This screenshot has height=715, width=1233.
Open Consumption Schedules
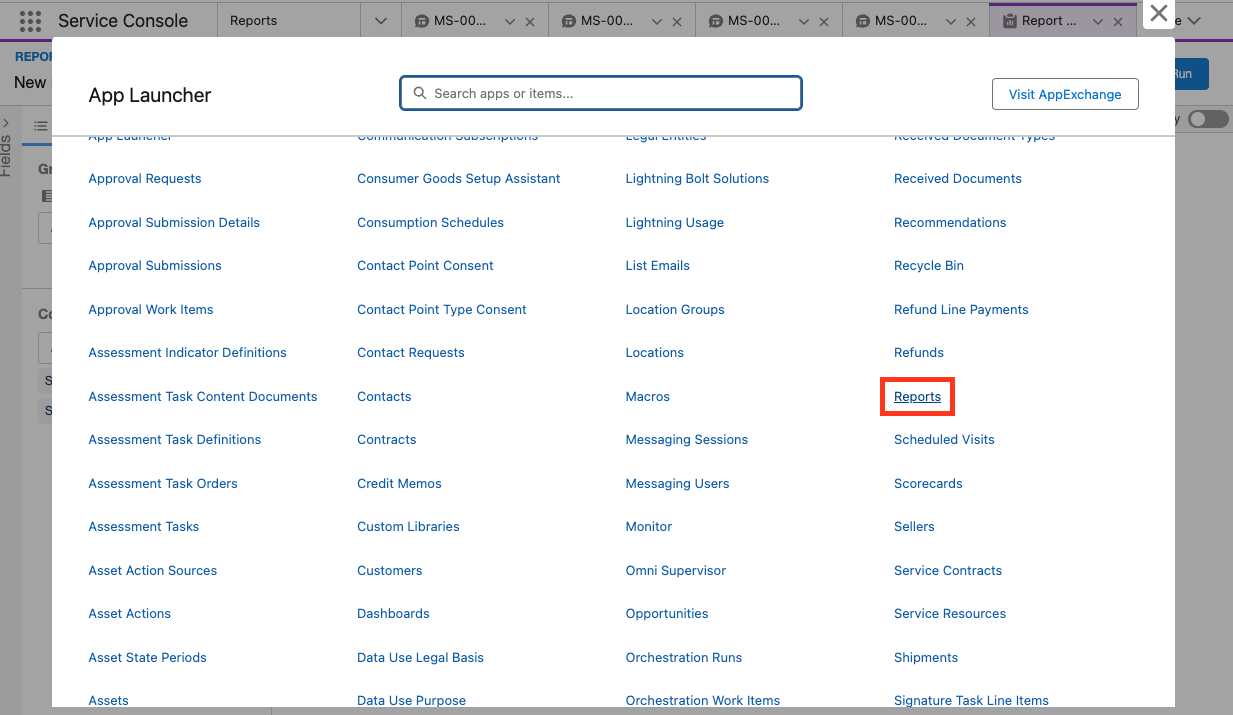point(430,223)
